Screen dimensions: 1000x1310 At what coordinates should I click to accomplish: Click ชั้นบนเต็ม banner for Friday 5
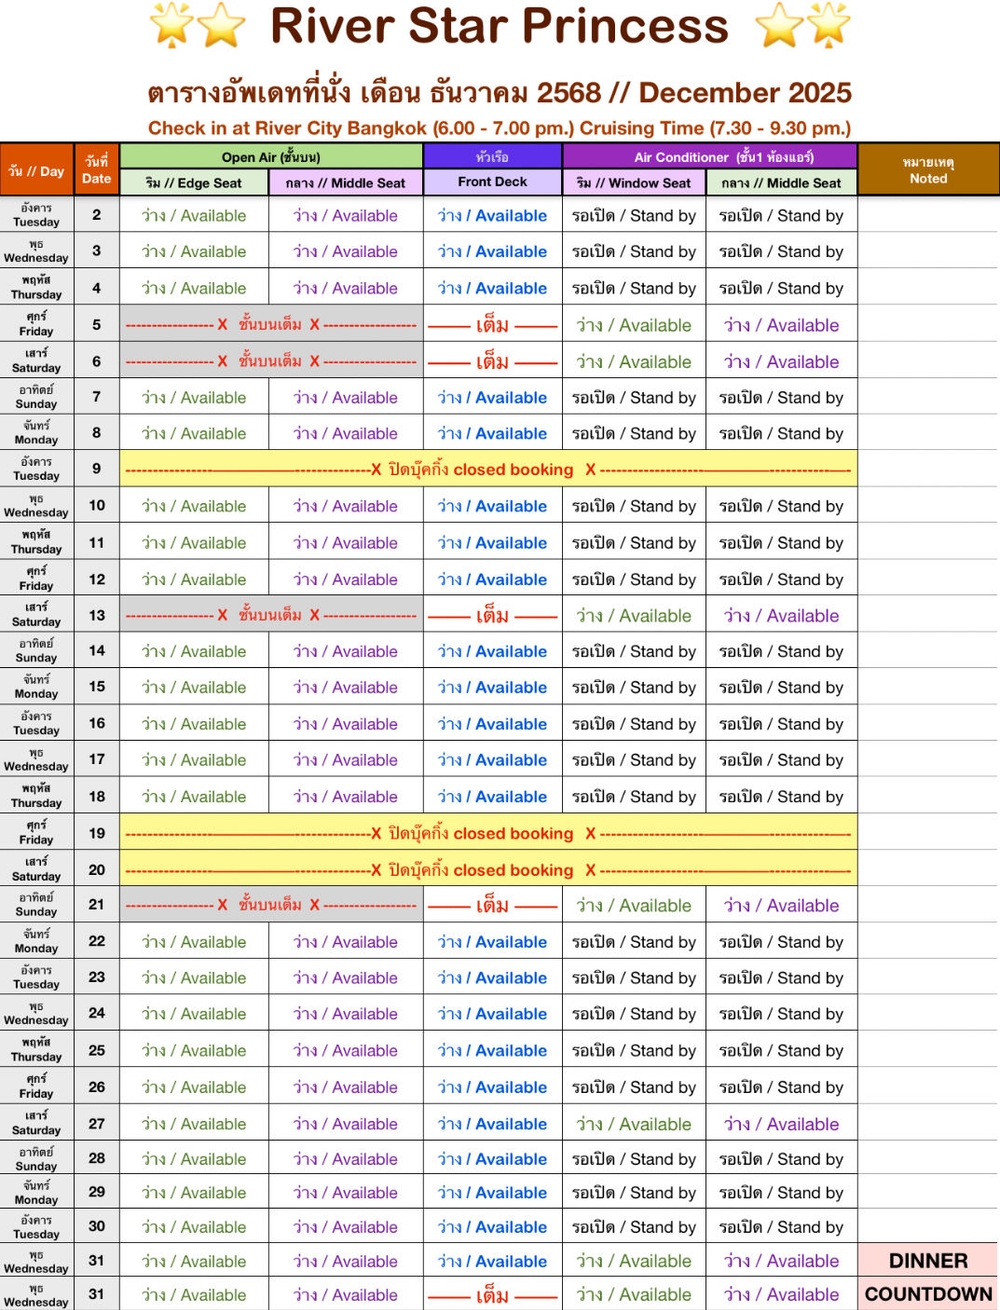271,325
